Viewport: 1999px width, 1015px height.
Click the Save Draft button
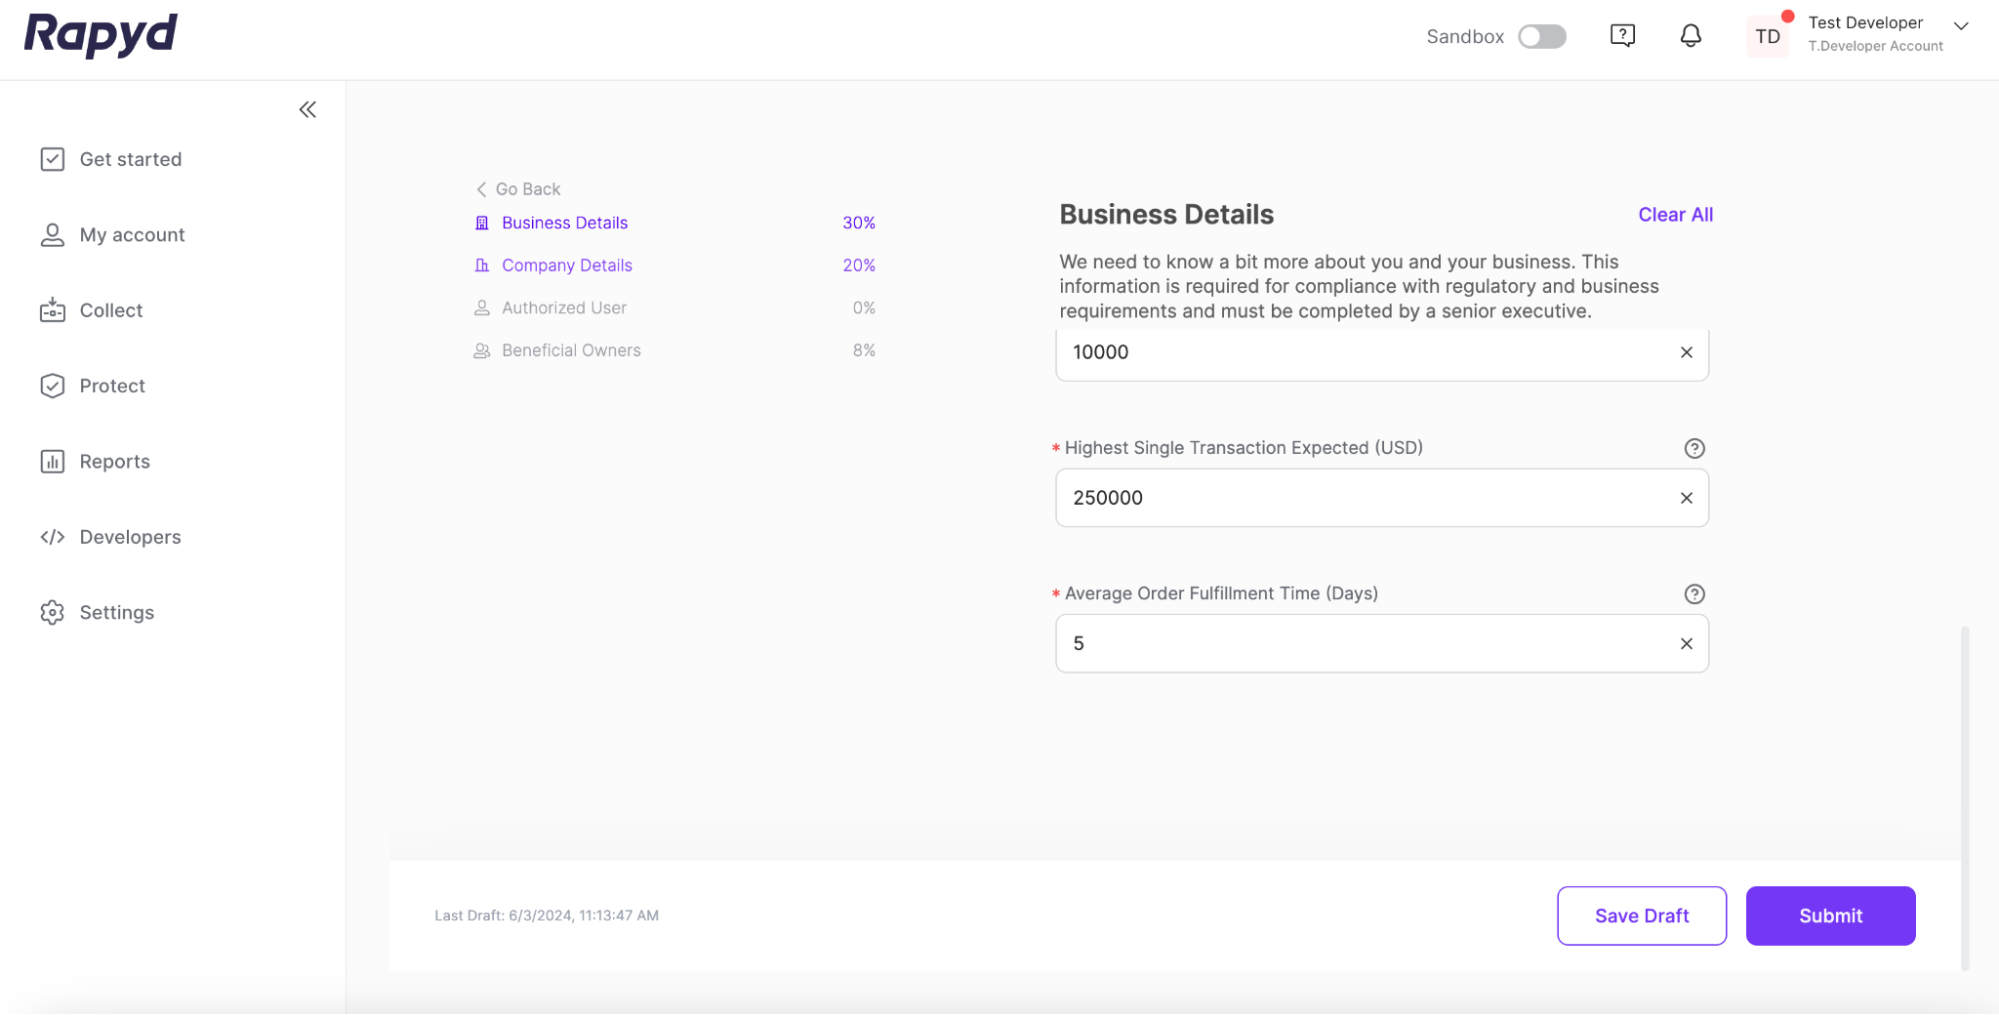(1641, 916)
